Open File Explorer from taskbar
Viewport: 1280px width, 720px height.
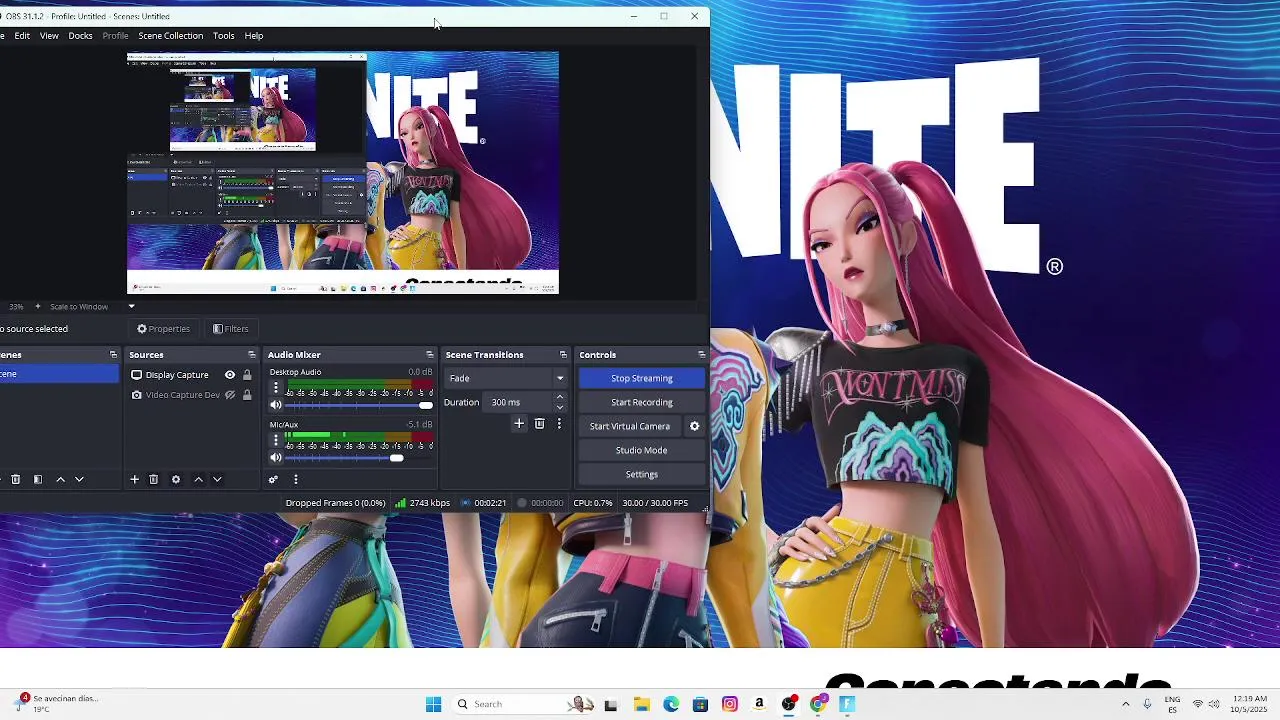coord(642,704)
